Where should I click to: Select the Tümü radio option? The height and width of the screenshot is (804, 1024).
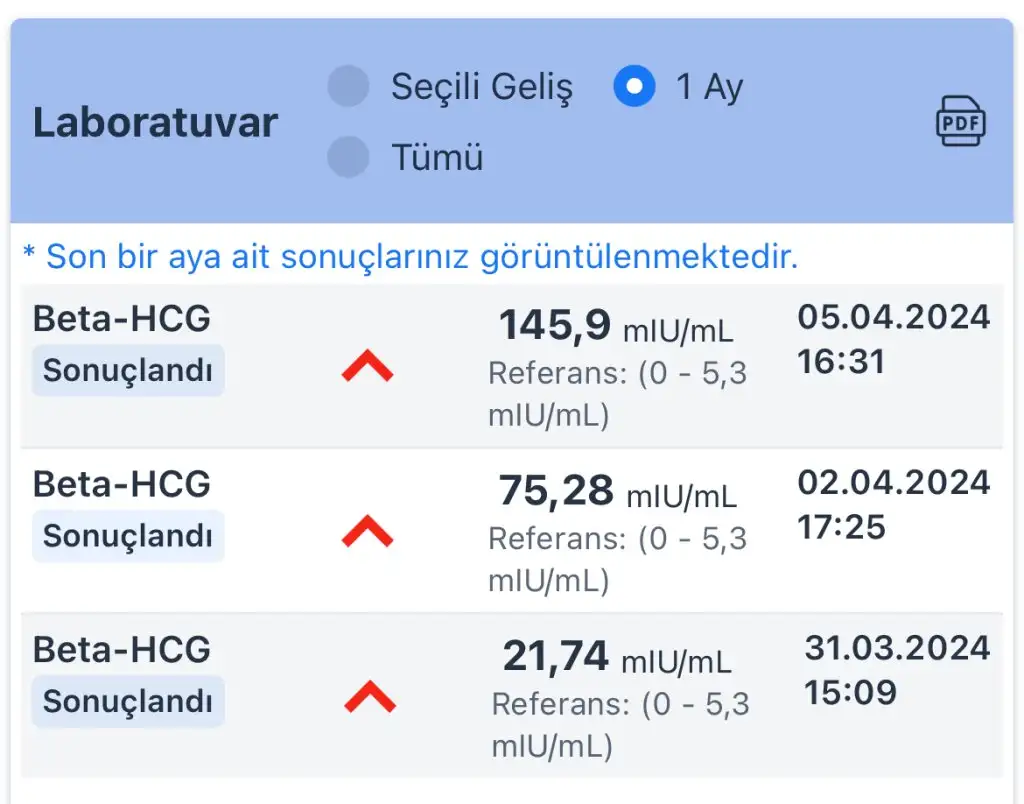(348, 157)
